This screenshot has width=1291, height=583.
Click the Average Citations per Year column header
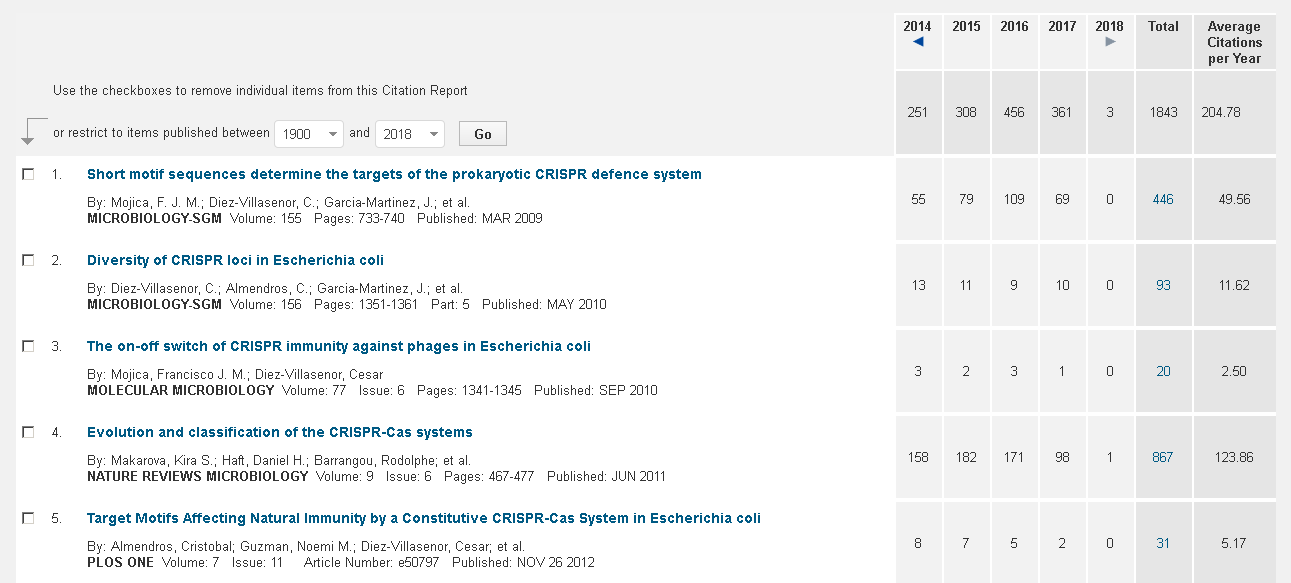tap(1234, 42)
